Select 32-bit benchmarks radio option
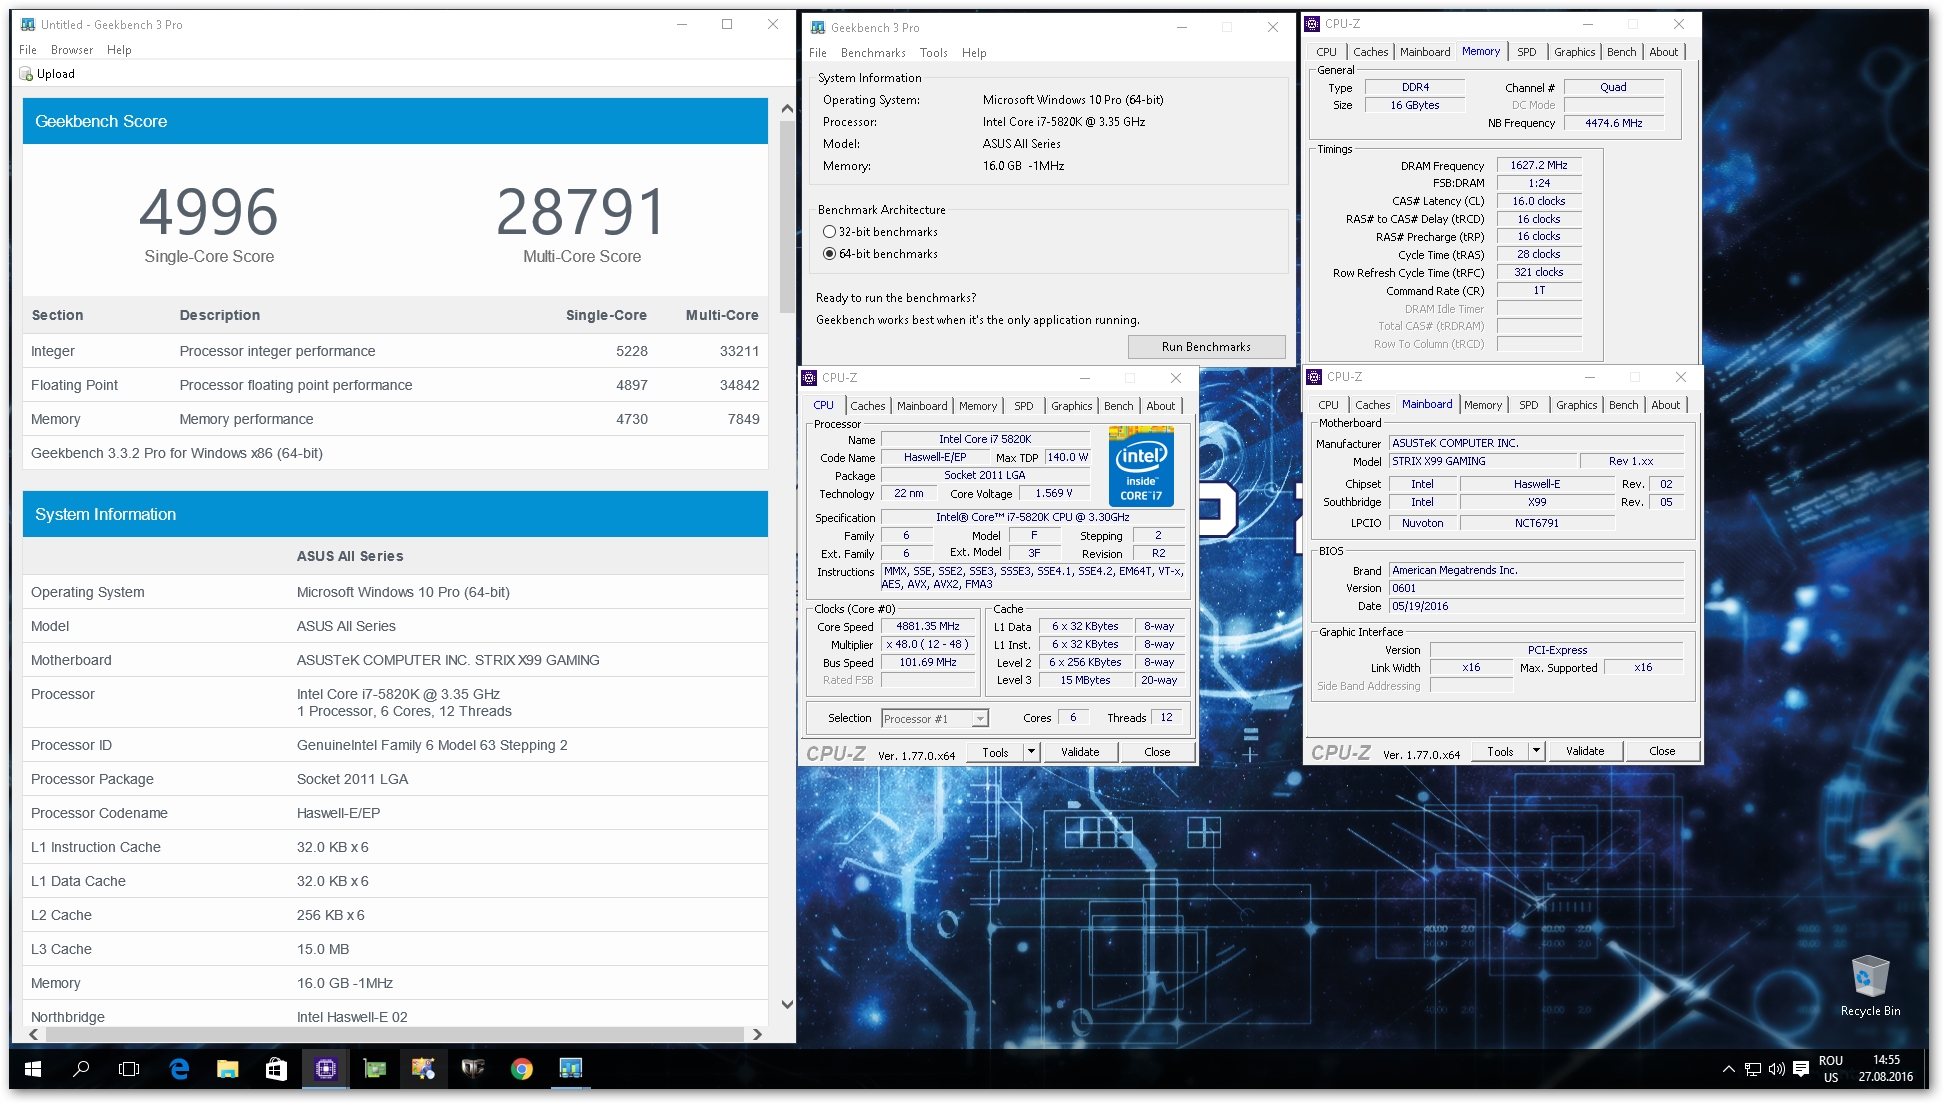This screenshot has width=1943, height=1103. [829, 232]
